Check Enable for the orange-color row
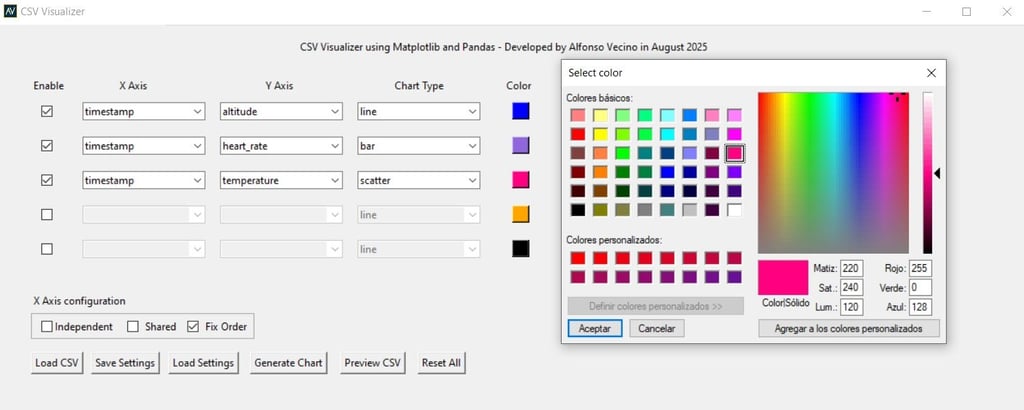The height and width of the screenshot is (410, 1024). coord(47,215)
